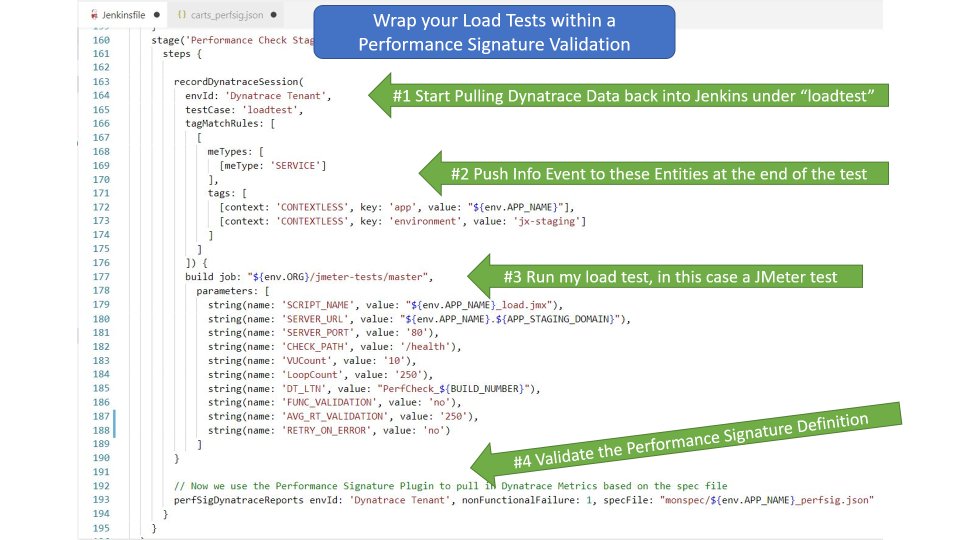This screenshot has height=540, width=960.
Task: Select line number 177 in the gutter
Action: (101, 277)
